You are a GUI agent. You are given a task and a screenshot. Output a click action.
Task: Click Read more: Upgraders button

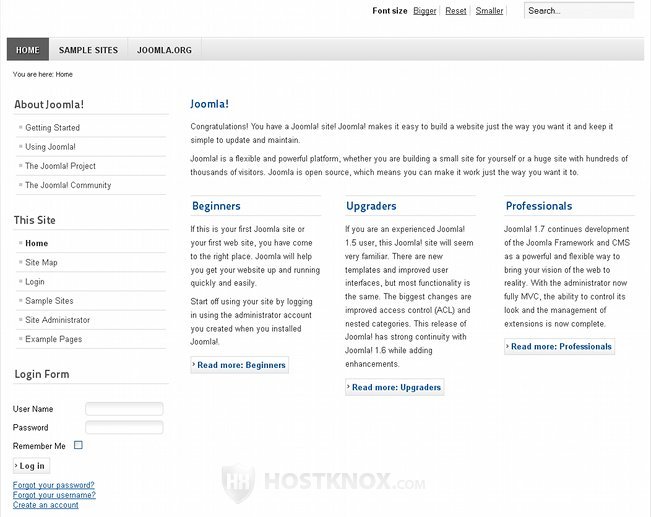pyautogui.click(x=394, y=387)
